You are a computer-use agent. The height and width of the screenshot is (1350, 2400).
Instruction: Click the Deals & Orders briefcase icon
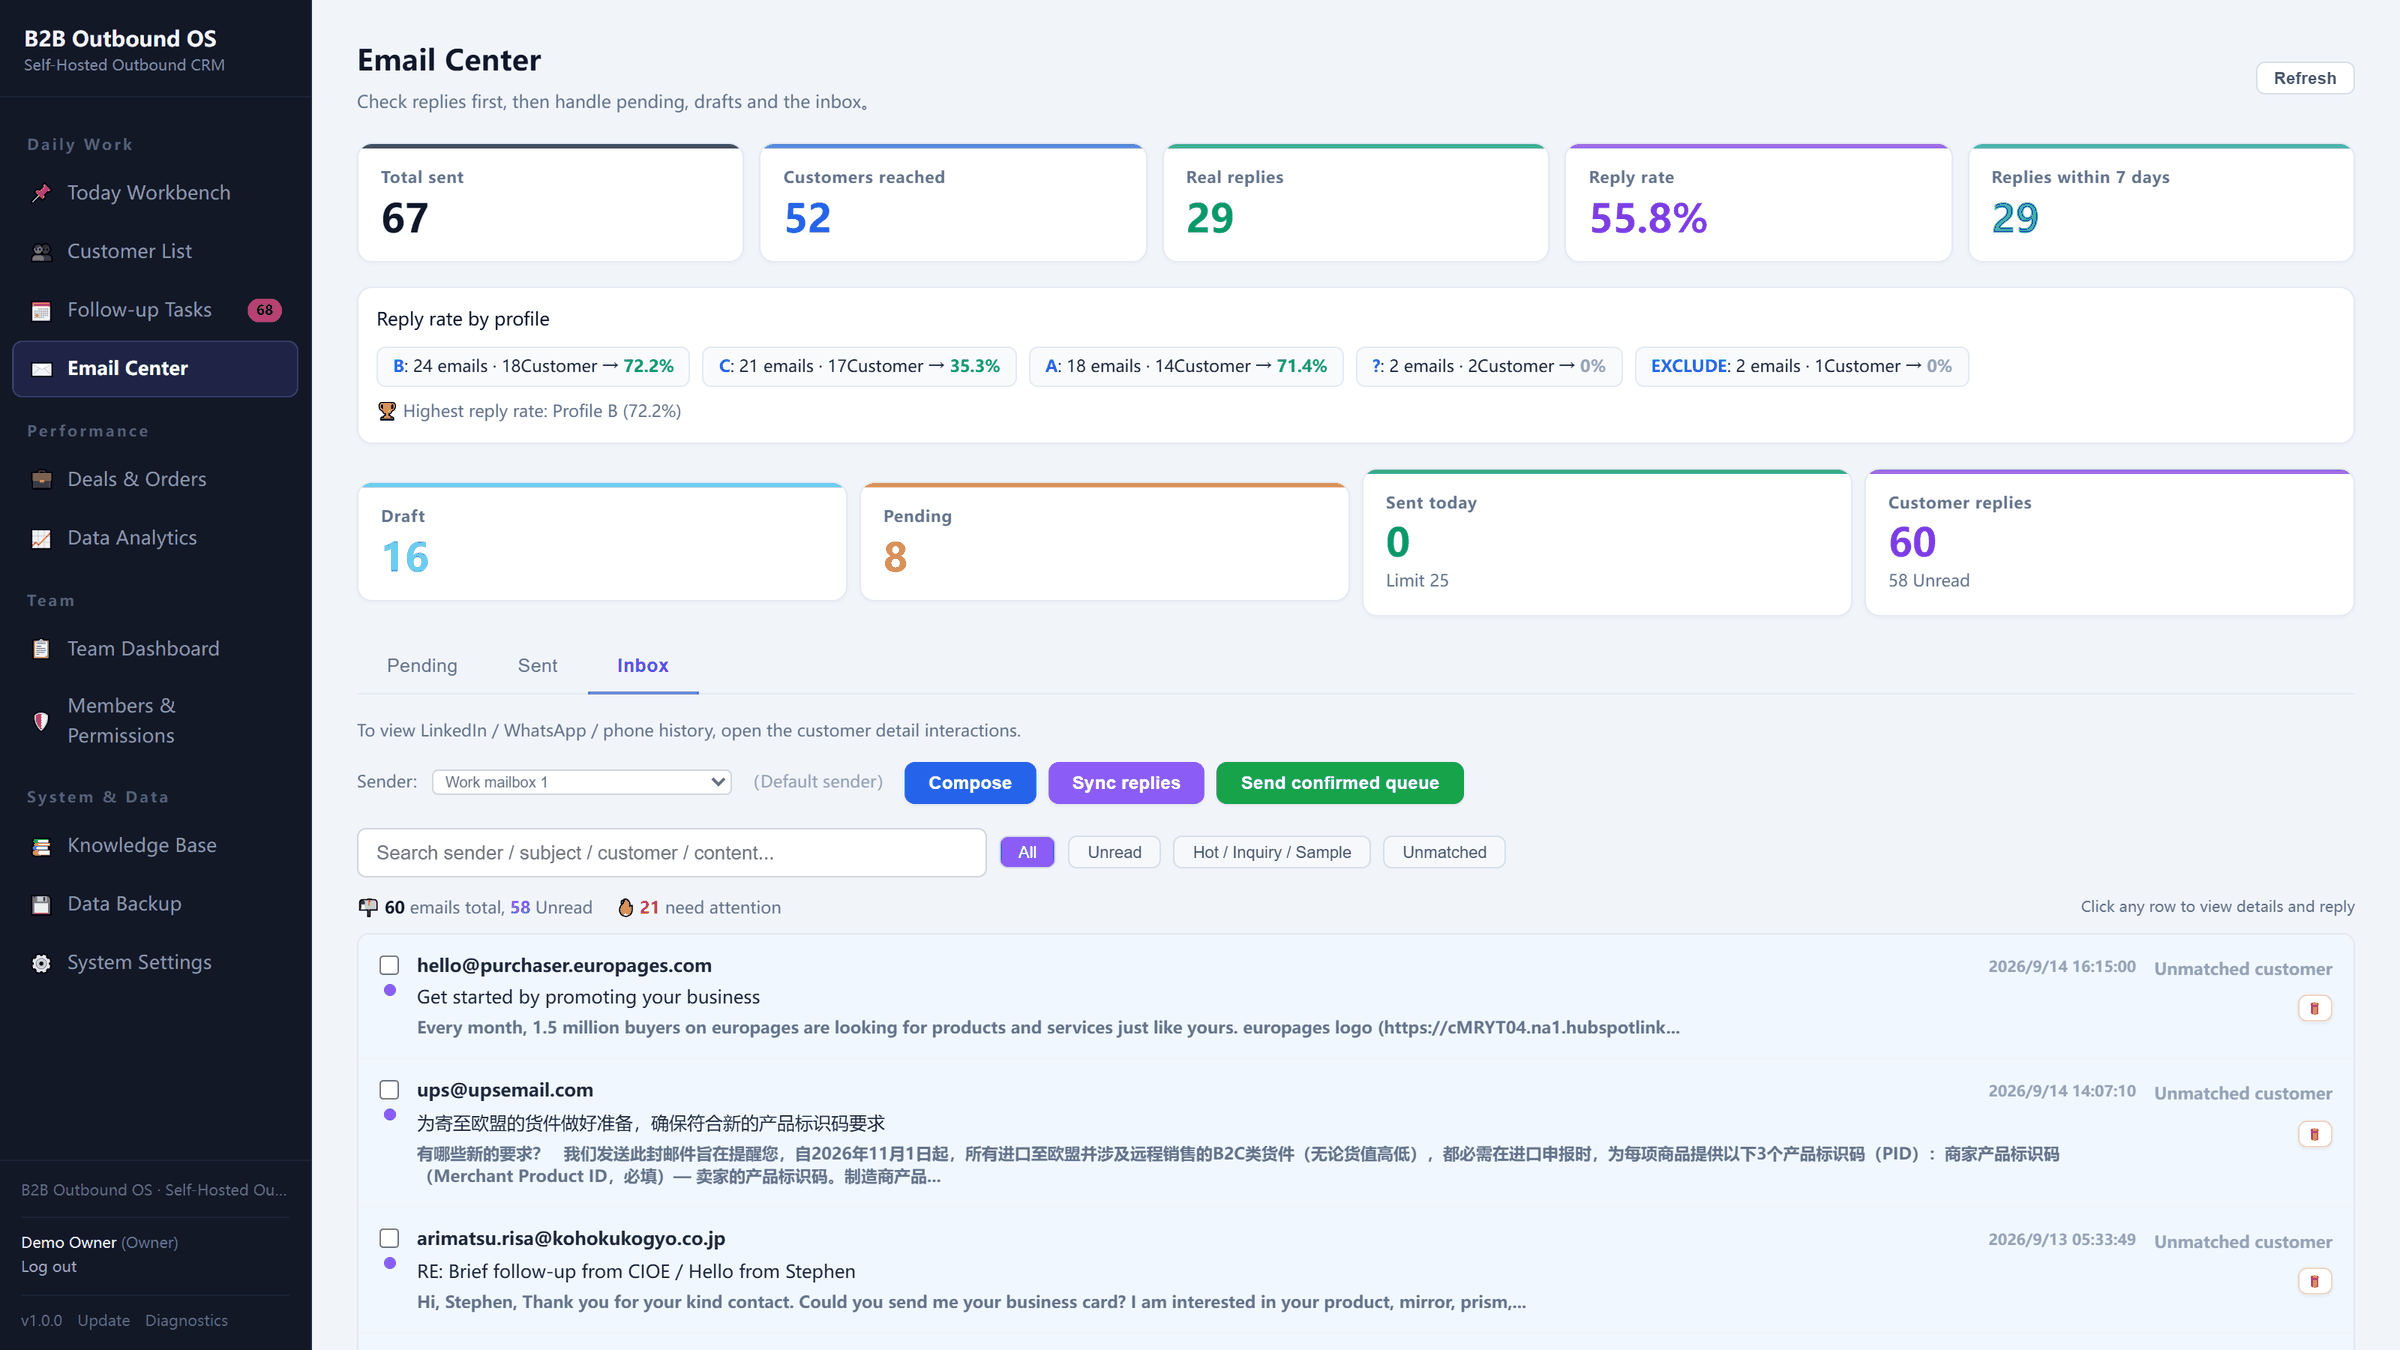(x=41, y=480)
